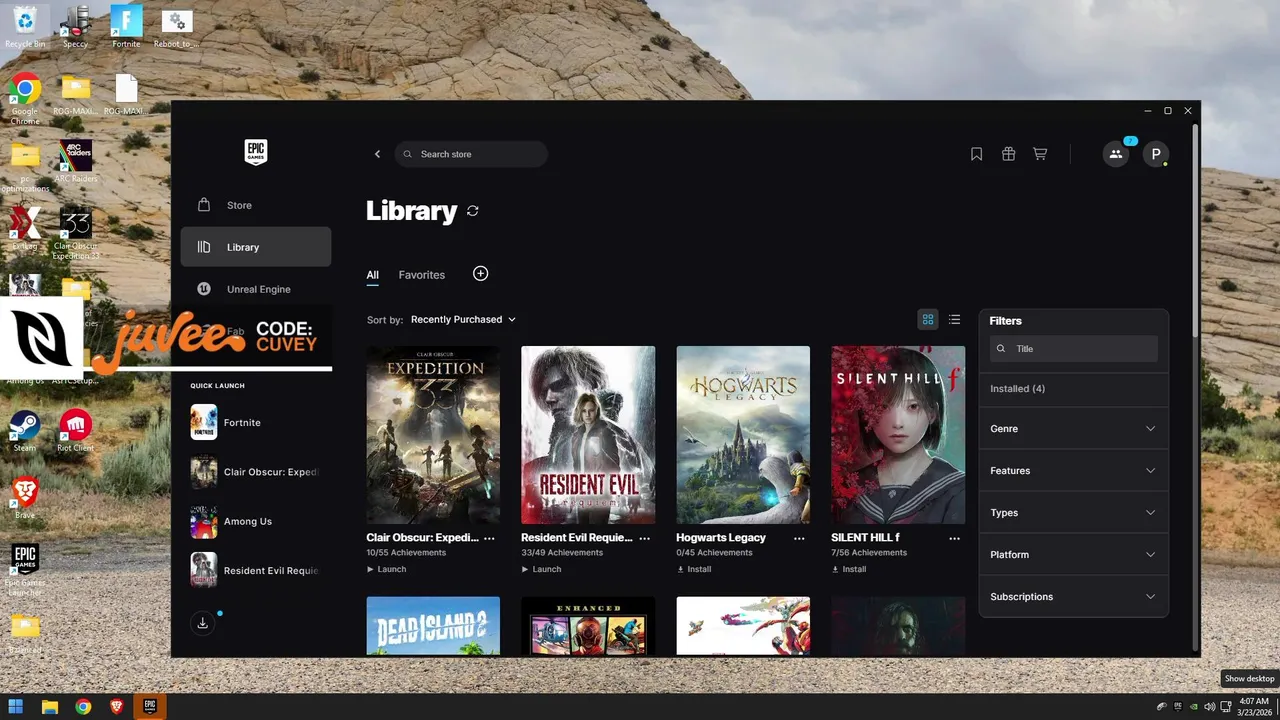Open the taskbar clock showing 4:07 AM
This screenshot has width=1280, height=720.
(1252, 707)
